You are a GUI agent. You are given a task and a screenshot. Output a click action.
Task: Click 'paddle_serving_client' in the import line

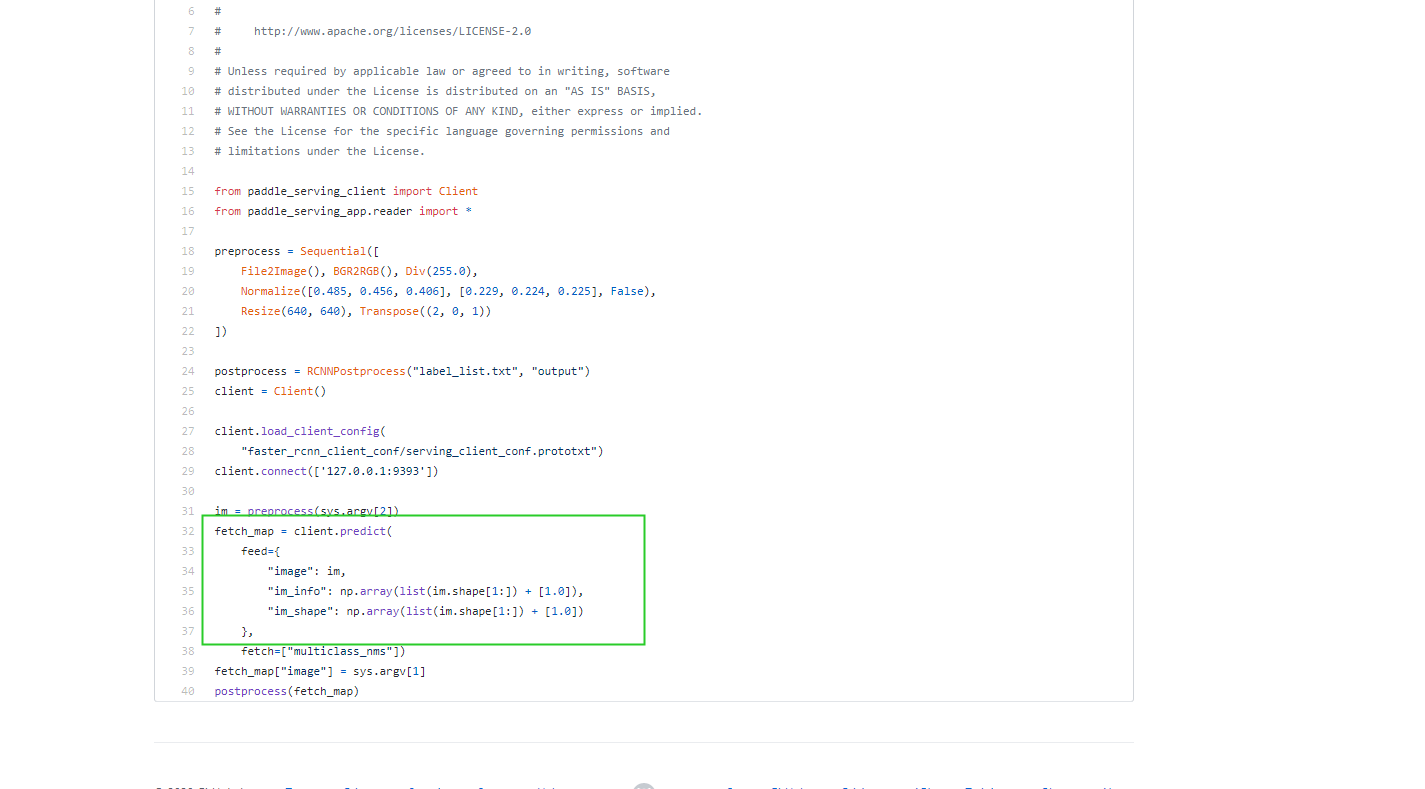[317, 191]
